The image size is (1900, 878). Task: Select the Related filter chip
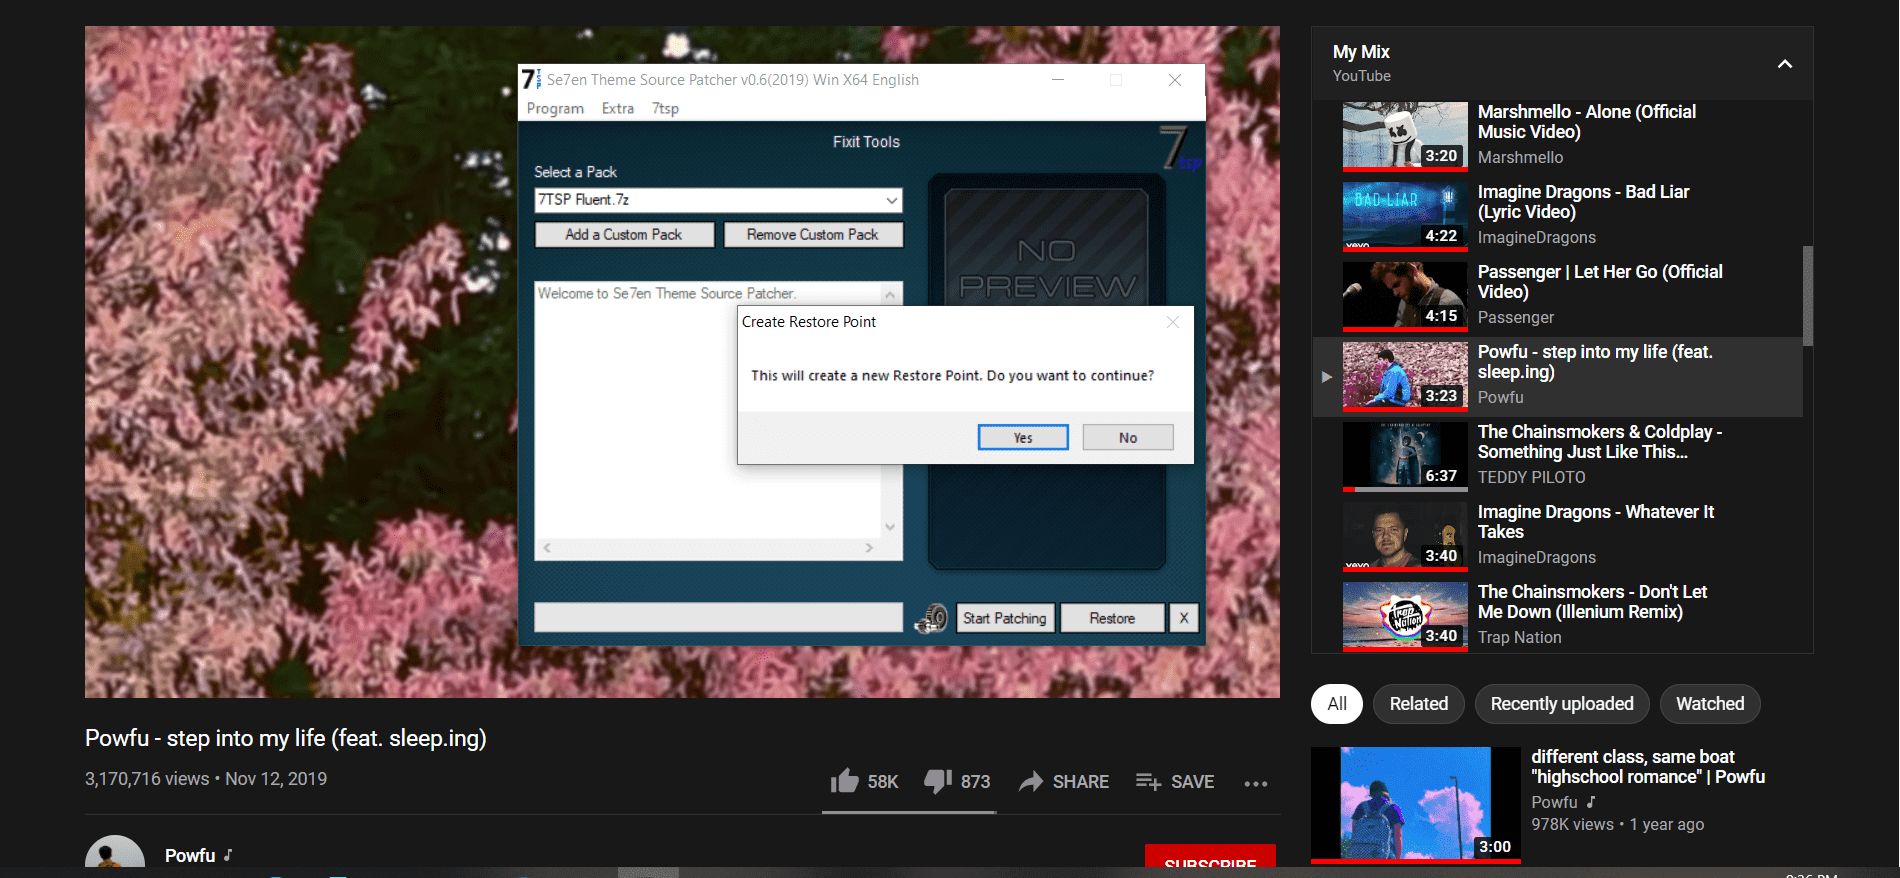coord(1419,704)
